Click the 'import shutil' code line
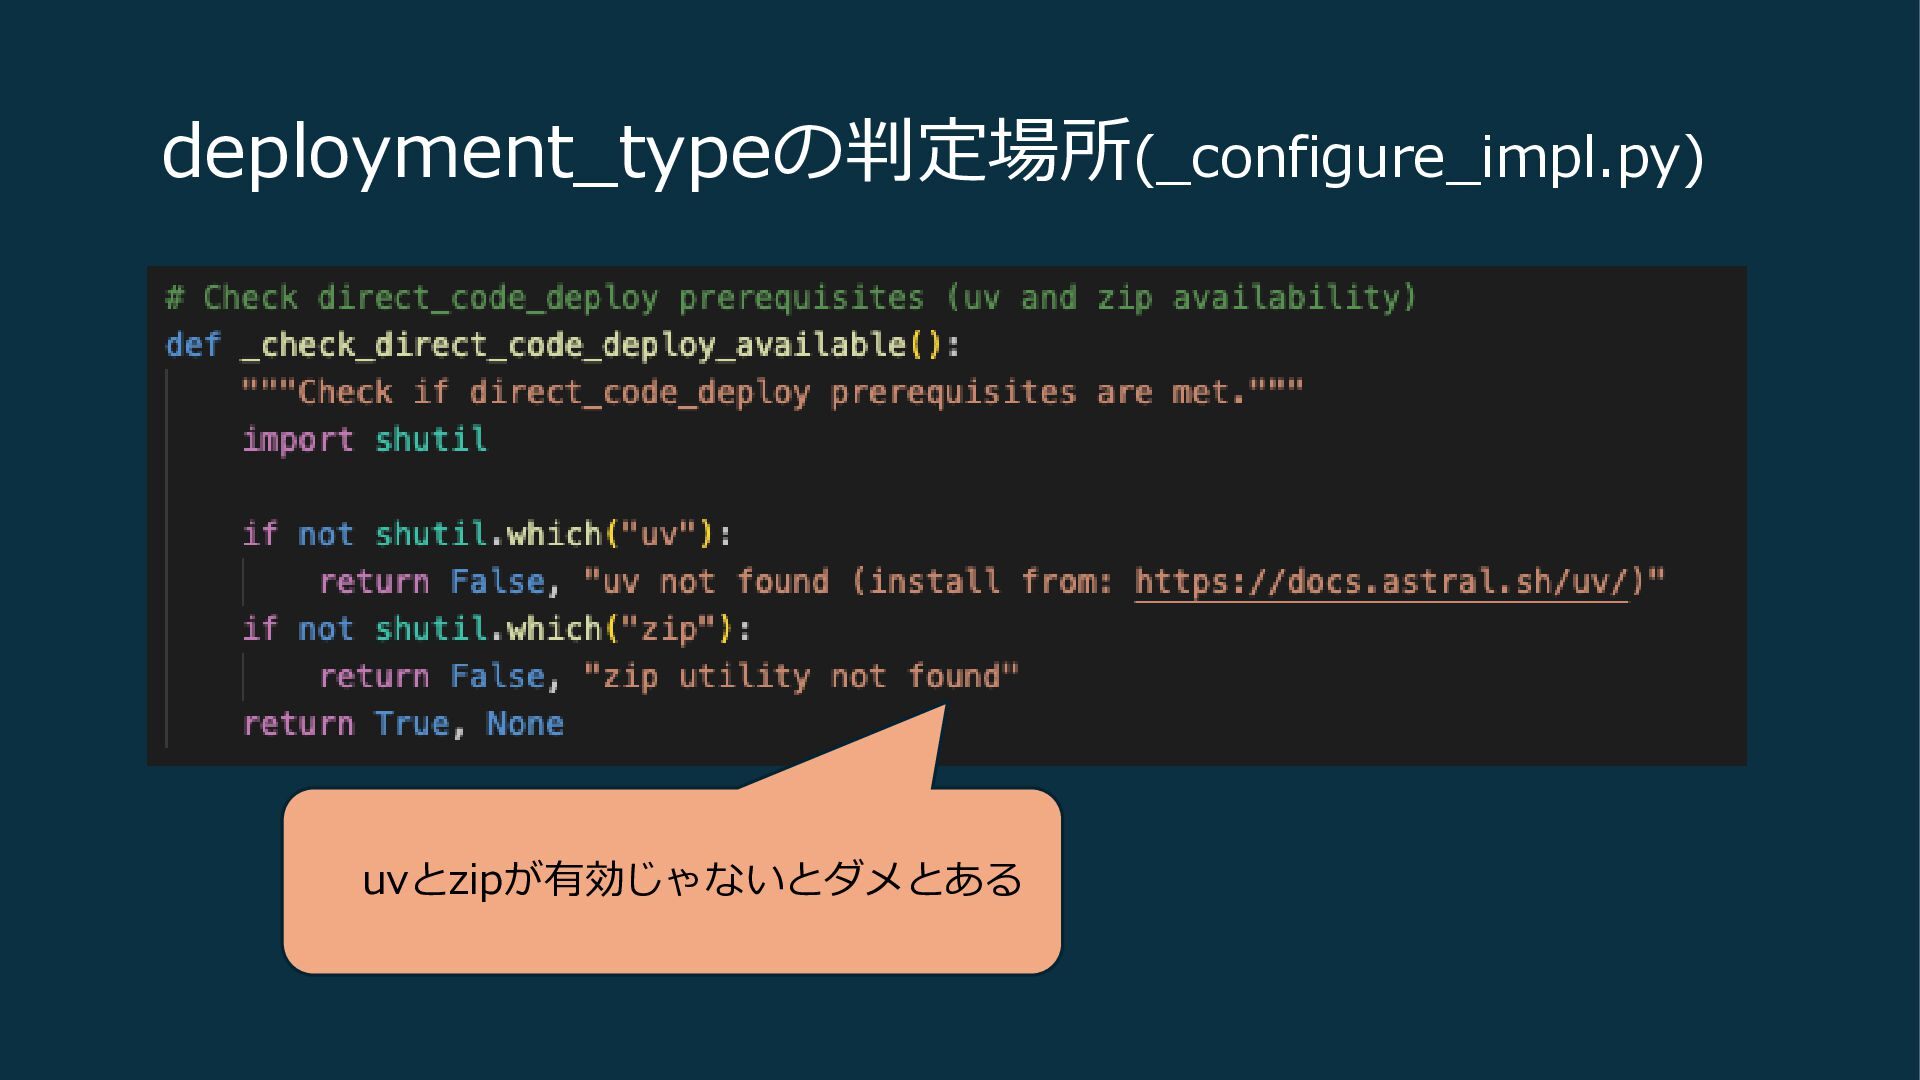Screen dimensions: 1920x1080 pyautogui.click(x=365, y=440)
